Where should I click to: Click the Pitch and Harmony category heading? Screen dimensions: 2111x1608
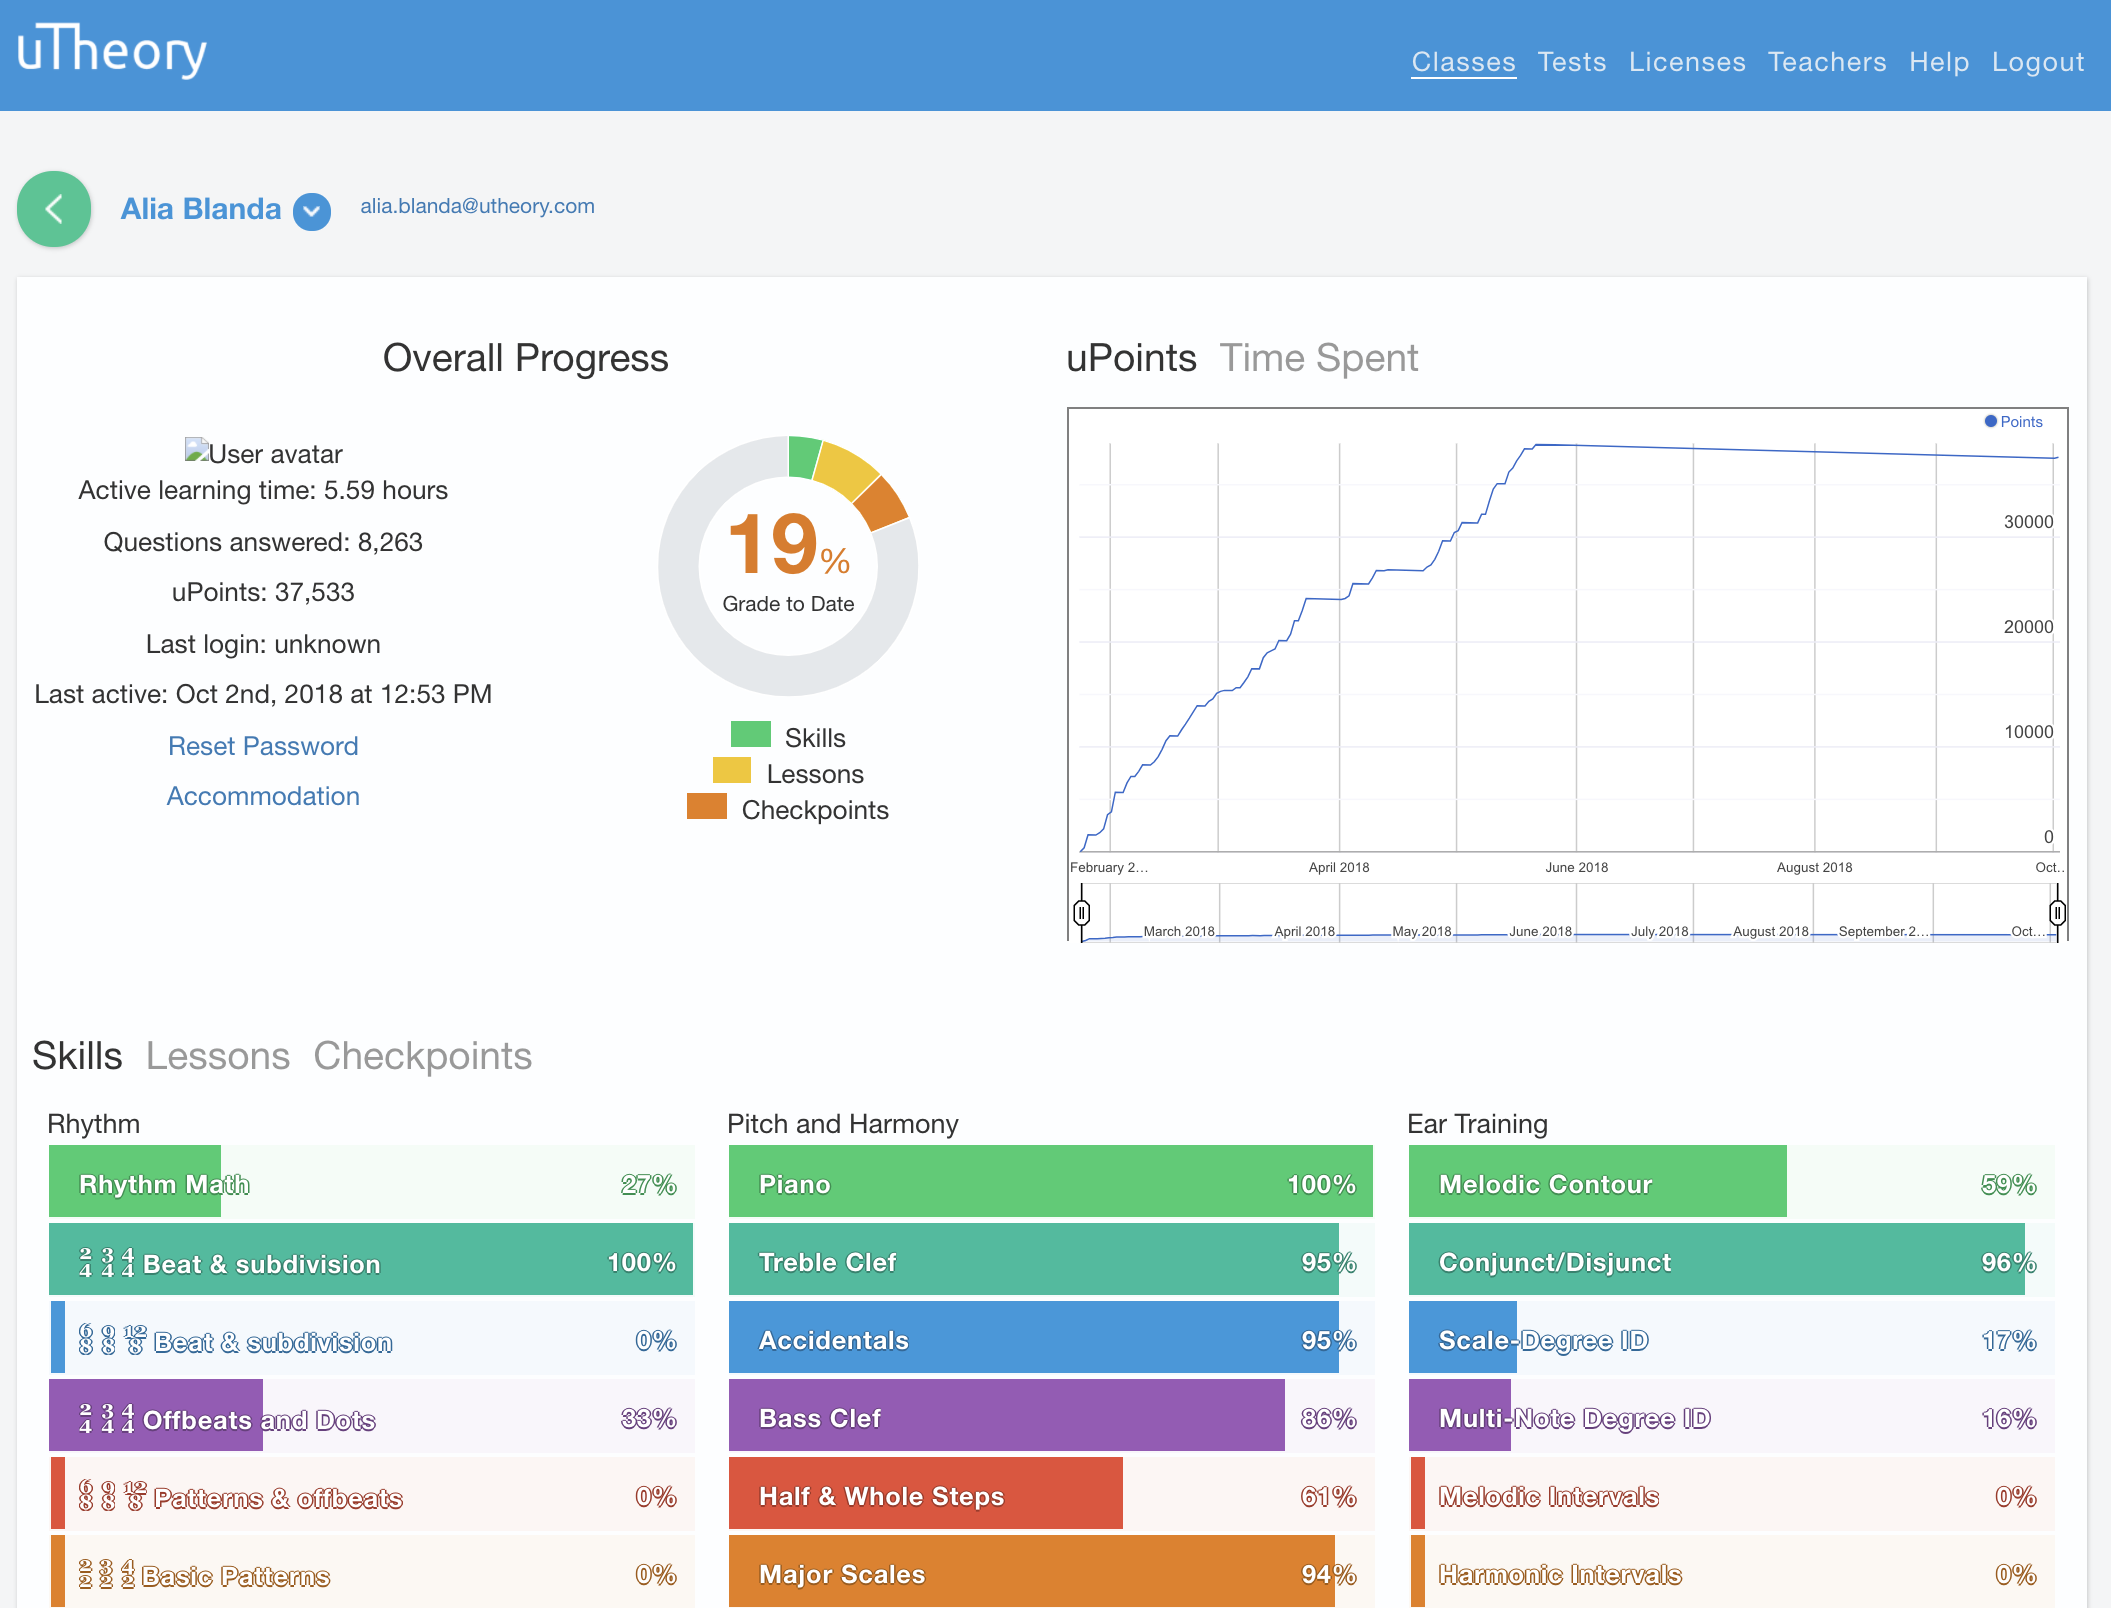click(x=842, y=1124)
